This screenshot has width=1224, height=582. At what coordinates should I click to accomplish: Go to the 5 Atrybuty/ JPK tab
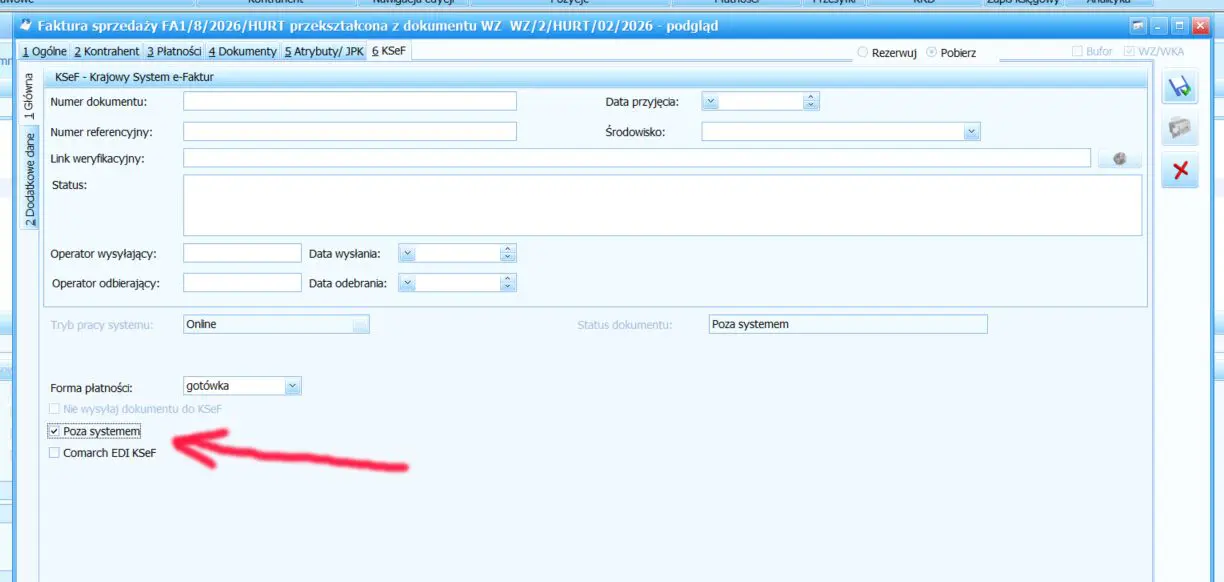pyautogui.click(x=324, y=51)
